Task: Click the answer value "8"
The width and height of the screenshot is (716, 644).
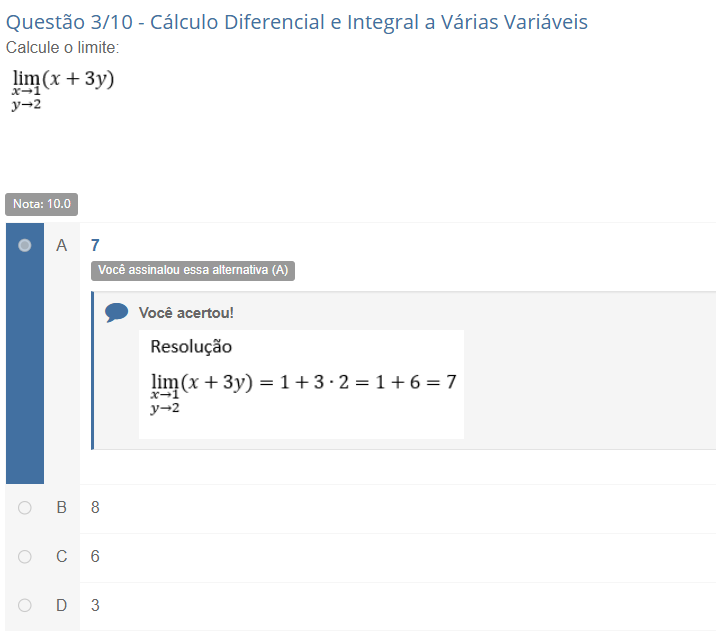Action: click(95, 508)
